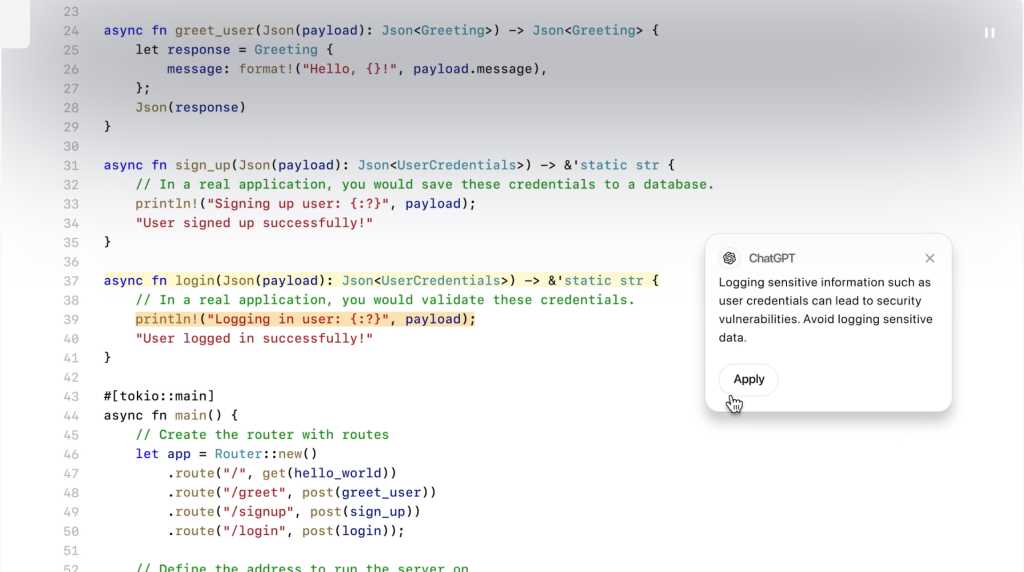Screen dimensions: 1024x572
Task: Click the comment about validating these credentials
Action: click(385, 300)
